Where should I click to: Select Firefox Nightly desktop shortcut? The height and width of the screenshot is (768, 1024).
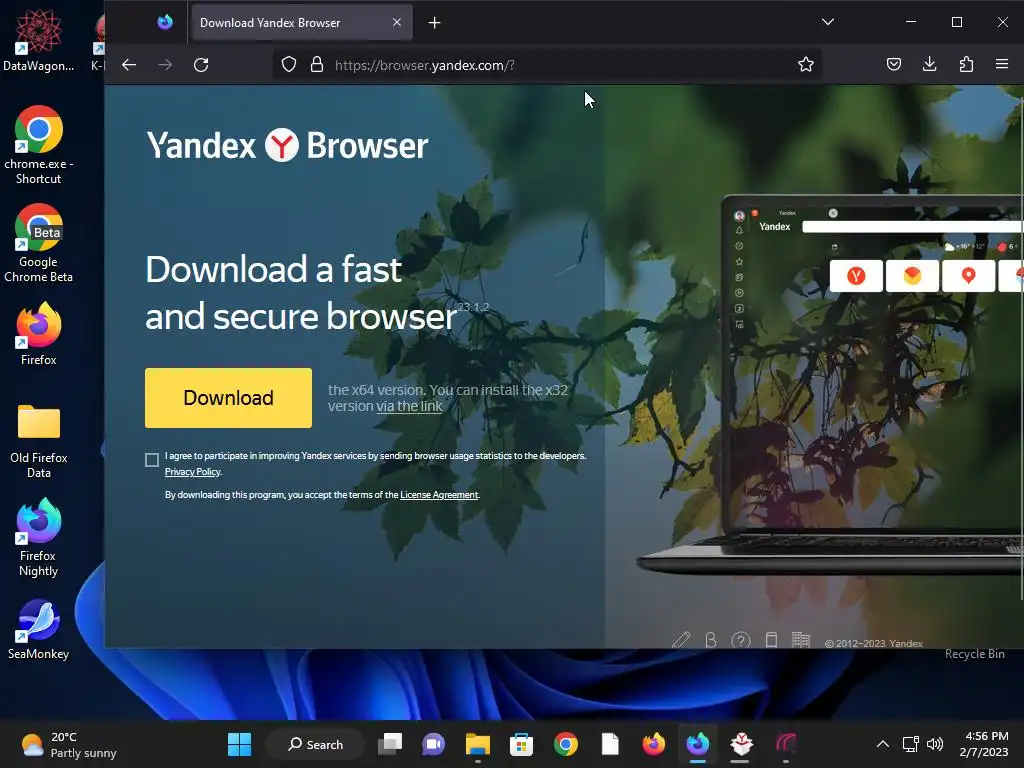tap(39, 537)
